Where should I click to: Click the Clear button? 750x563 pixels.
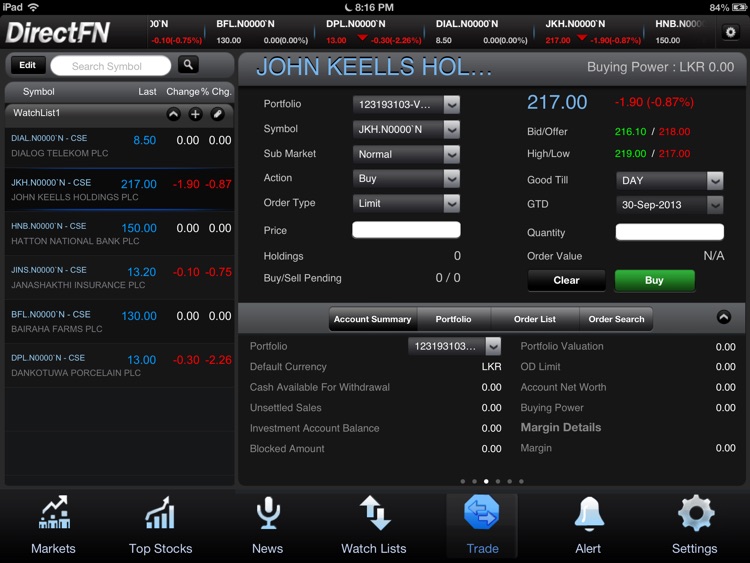click(566, 280)
